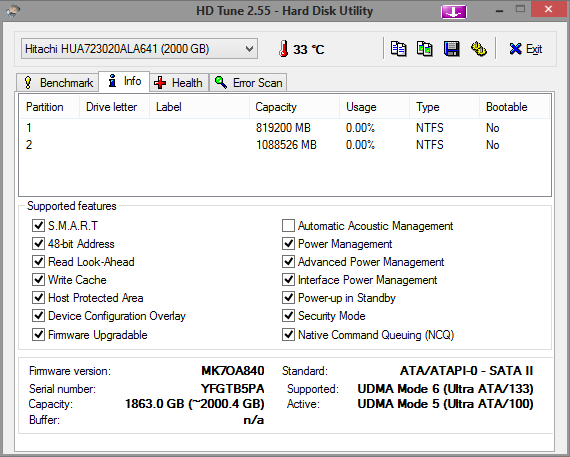Enable Automatic Acoustic Management checkbox
570x457 pixels.
tap(288, 225)
